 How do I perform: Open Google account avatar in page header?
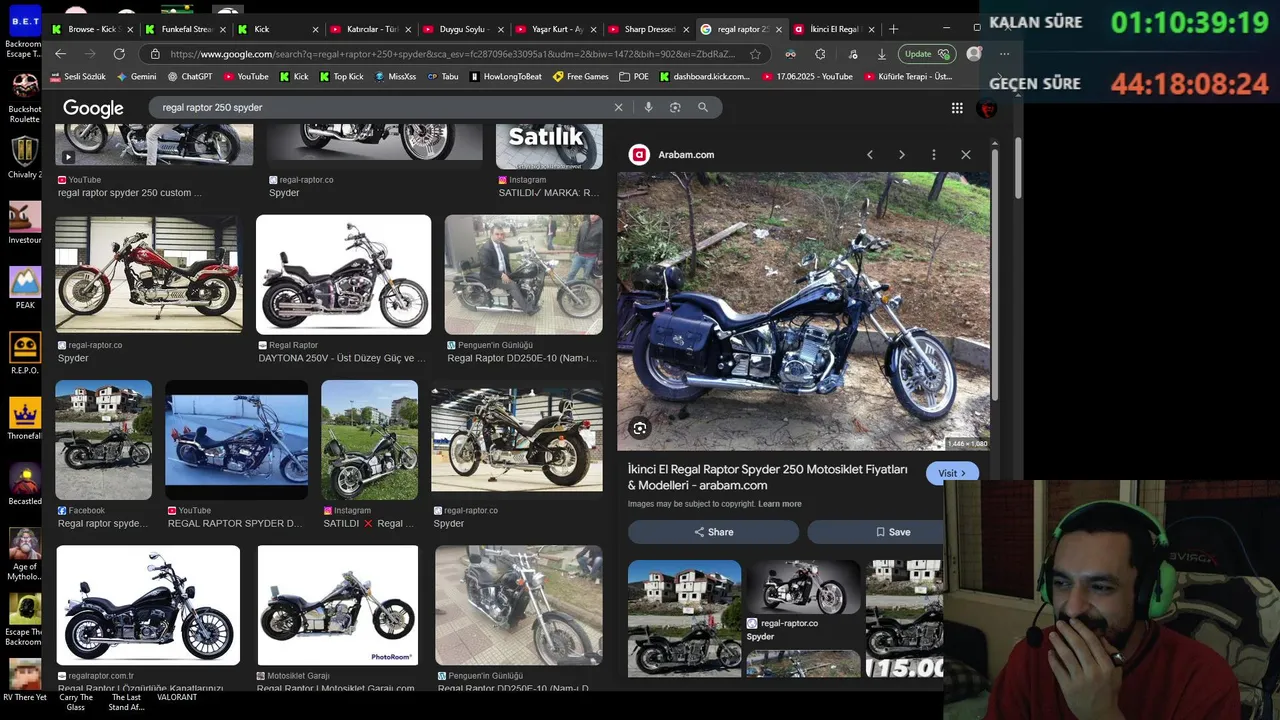click(987, 108)
